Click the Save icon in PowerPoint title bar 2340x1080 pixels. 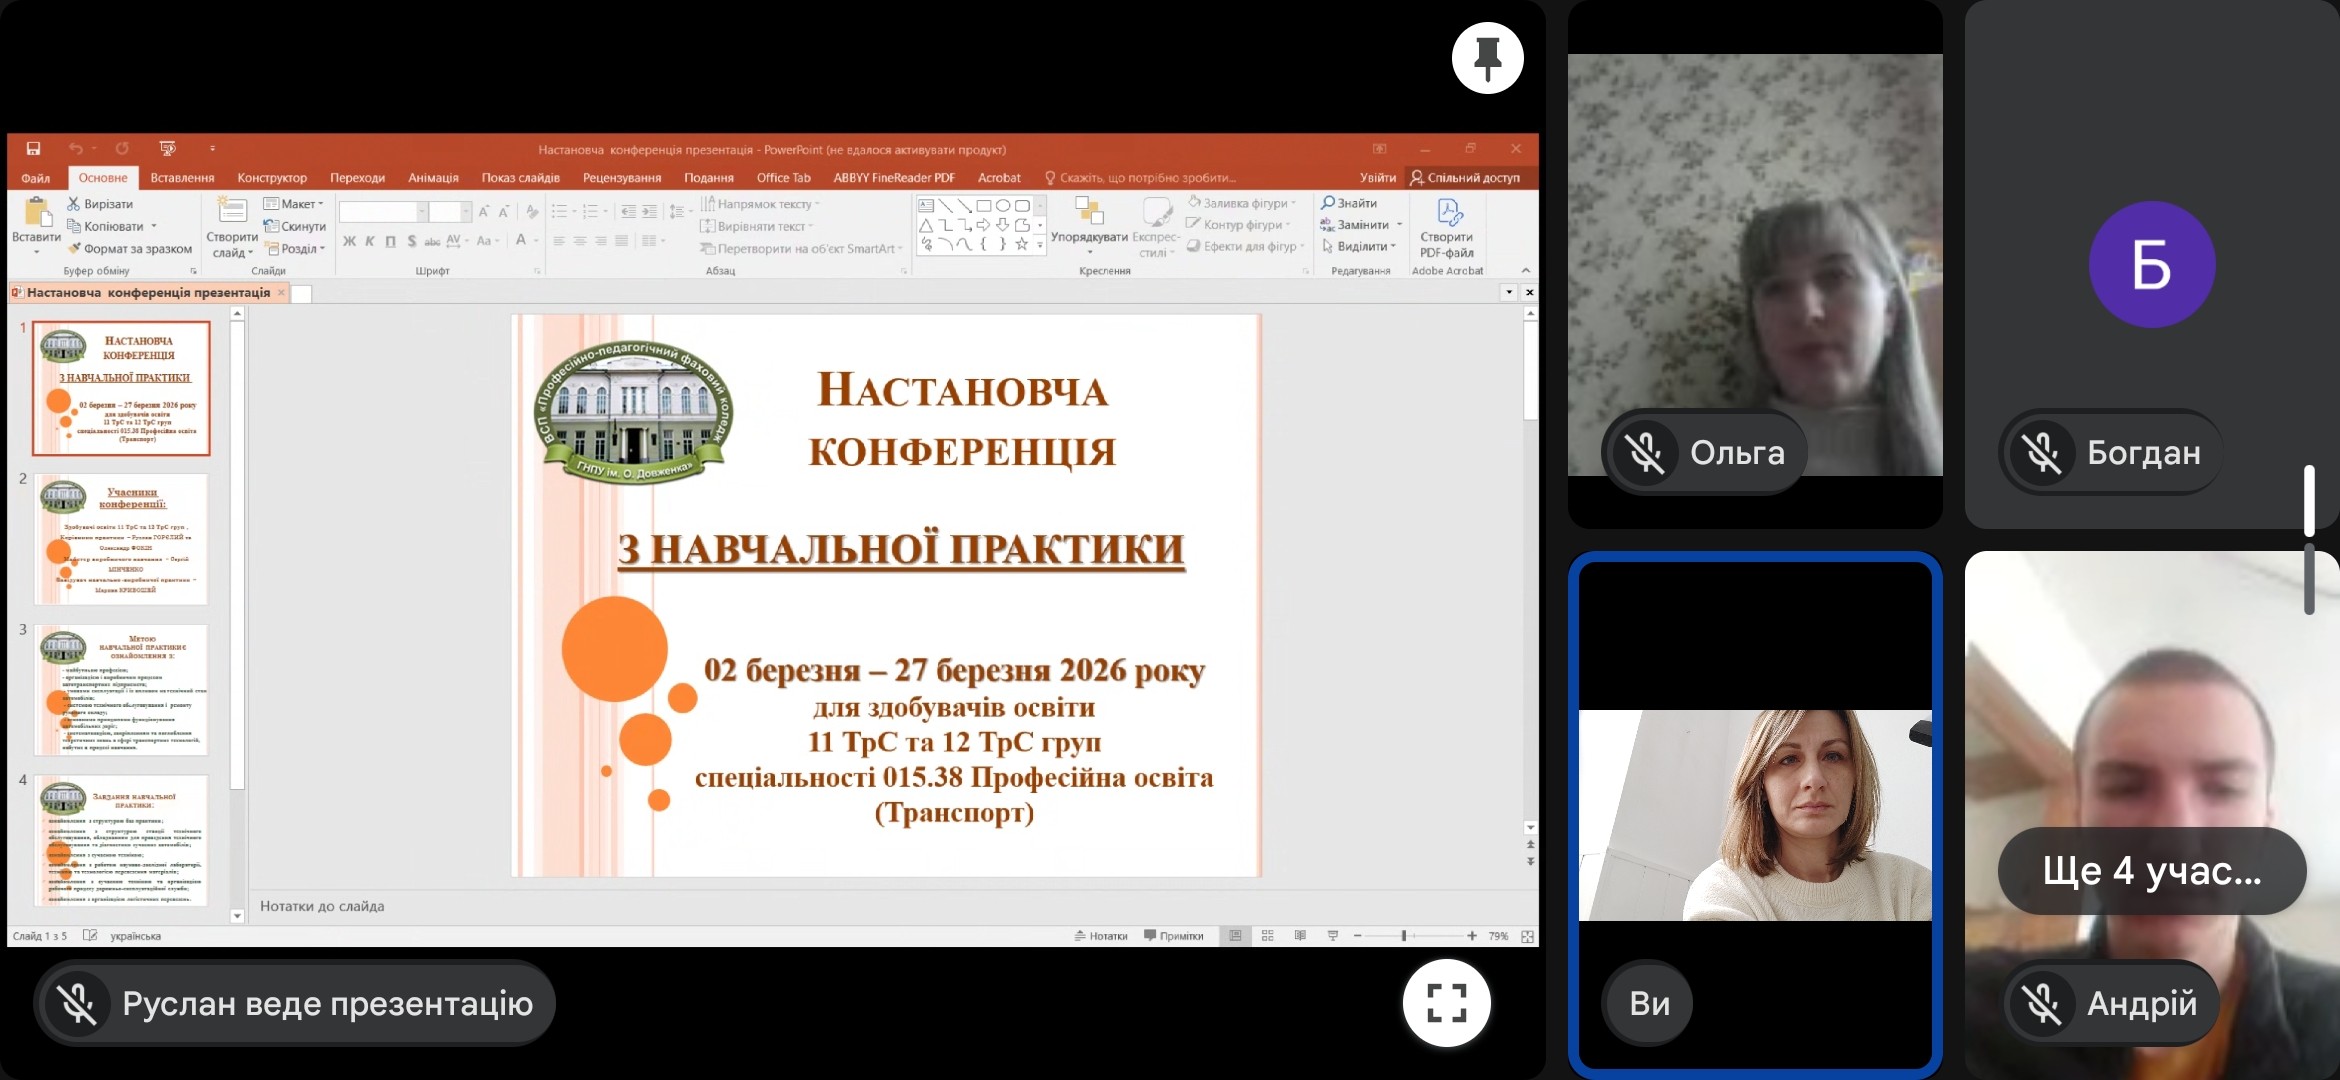[33, 149]
